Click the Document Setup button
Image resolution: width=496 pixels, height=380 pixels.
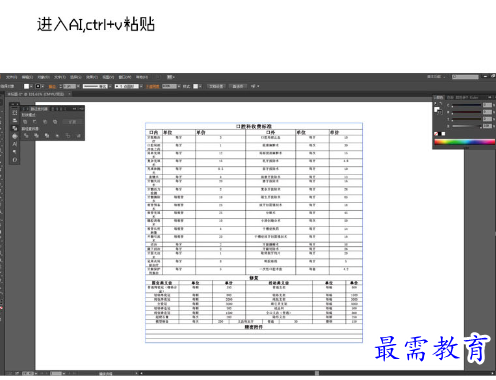click(216, 86)
